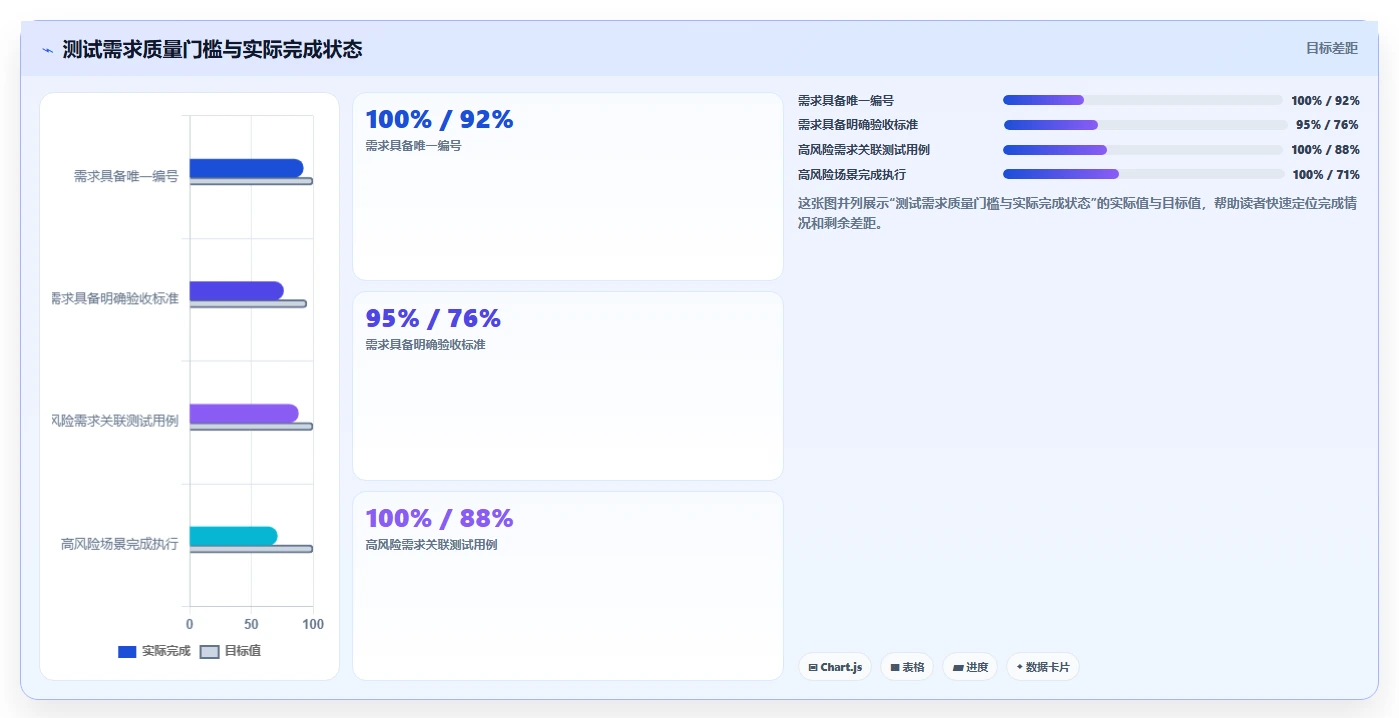The height and width of the screenshot is (718, 1399).
Task: Click progress list label 高风险场景完成执行
Action: [x=852, y=174]
